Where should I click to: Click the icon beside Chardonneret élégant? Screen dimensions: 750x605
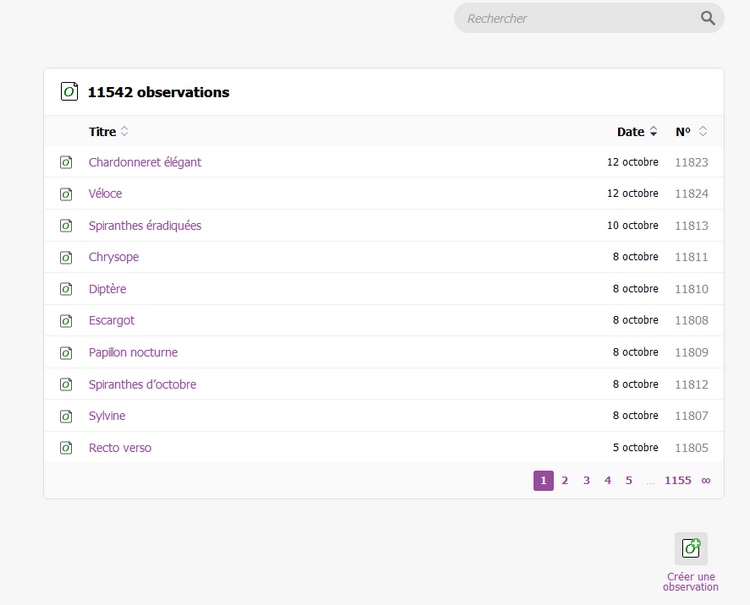pyautogui.click(x=66, y=162)
